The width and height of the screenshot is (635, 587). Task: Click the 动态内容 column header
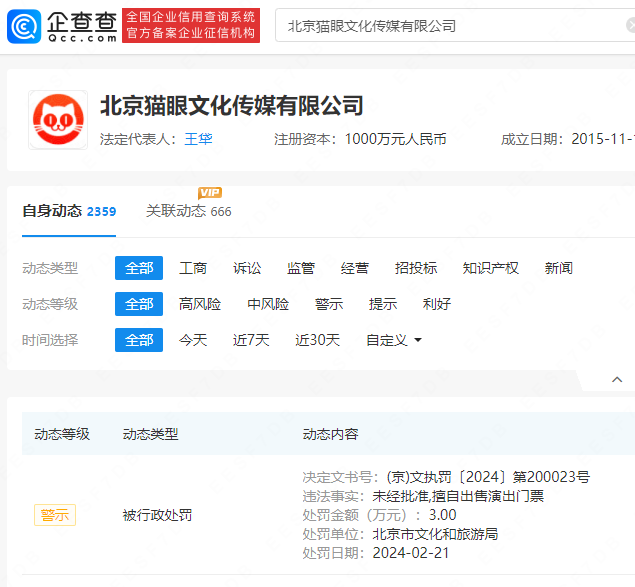click(330, 434)
